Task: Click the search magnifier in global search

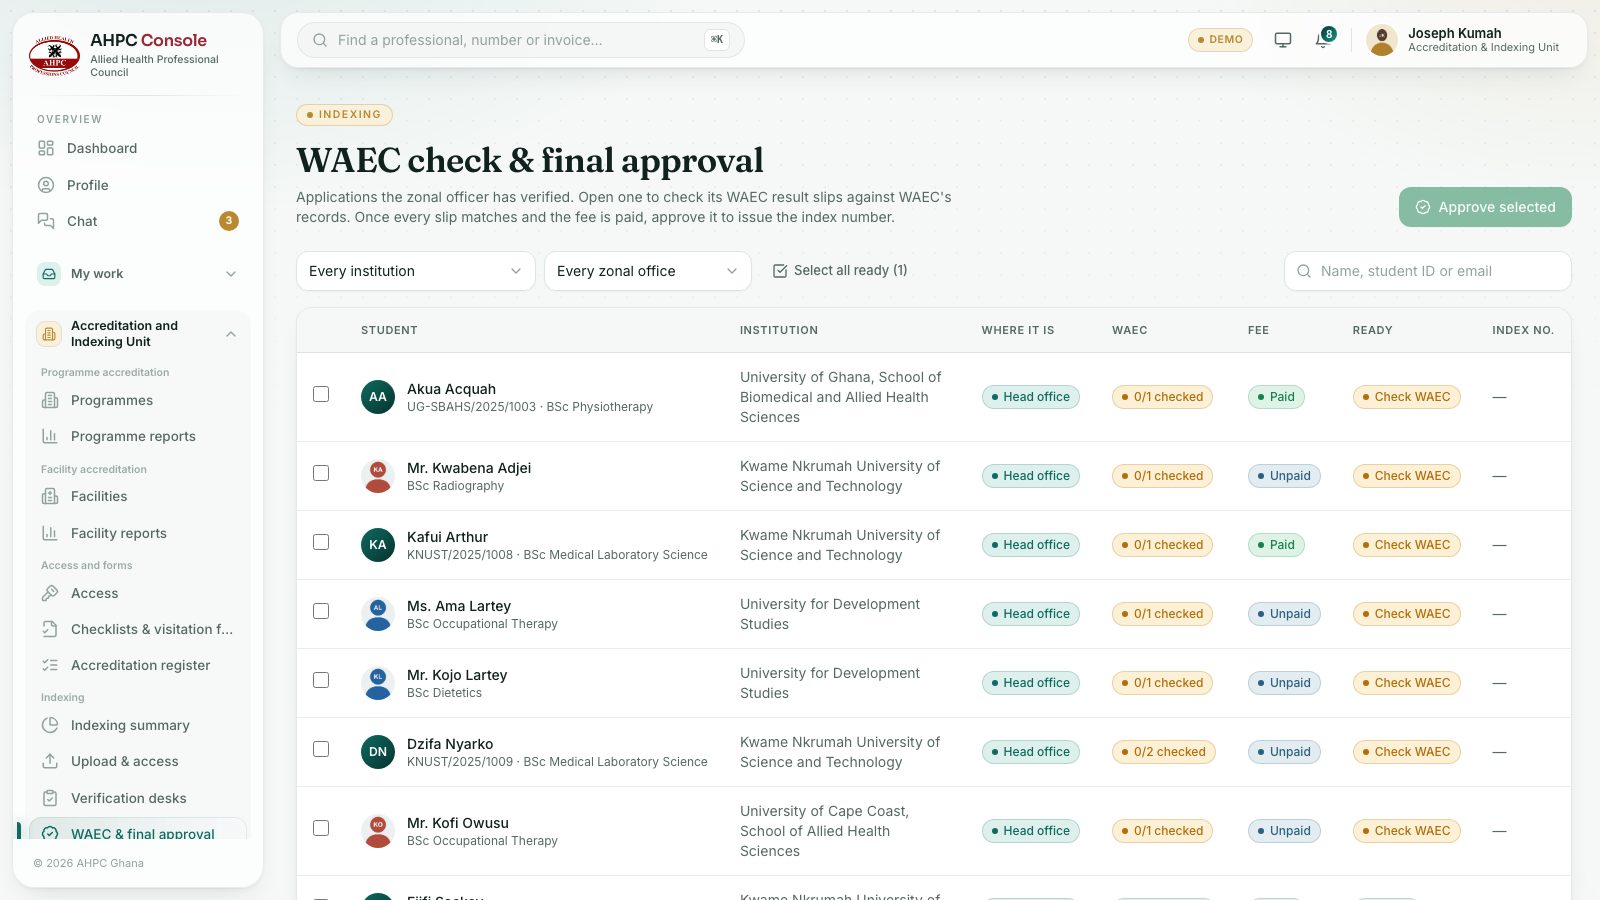Action: coord(320,40)
